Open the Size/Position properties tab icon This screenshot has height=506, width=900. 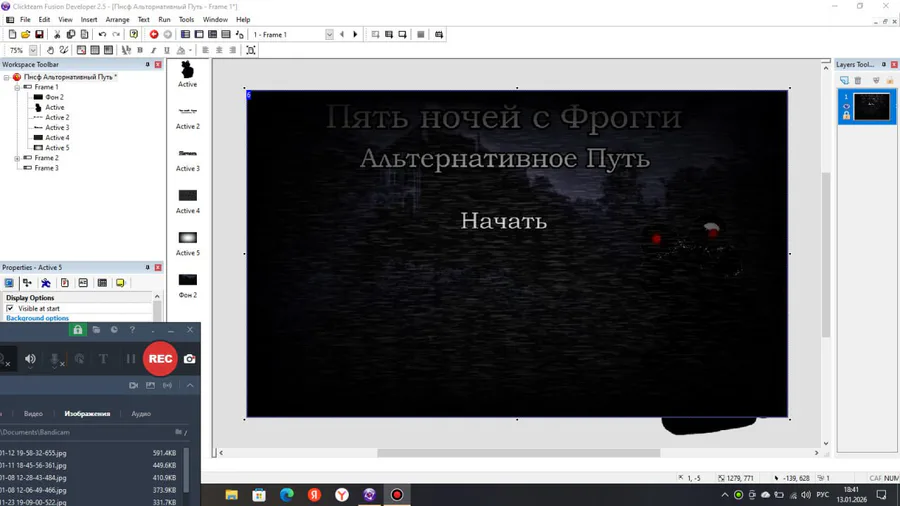(27, 283)
